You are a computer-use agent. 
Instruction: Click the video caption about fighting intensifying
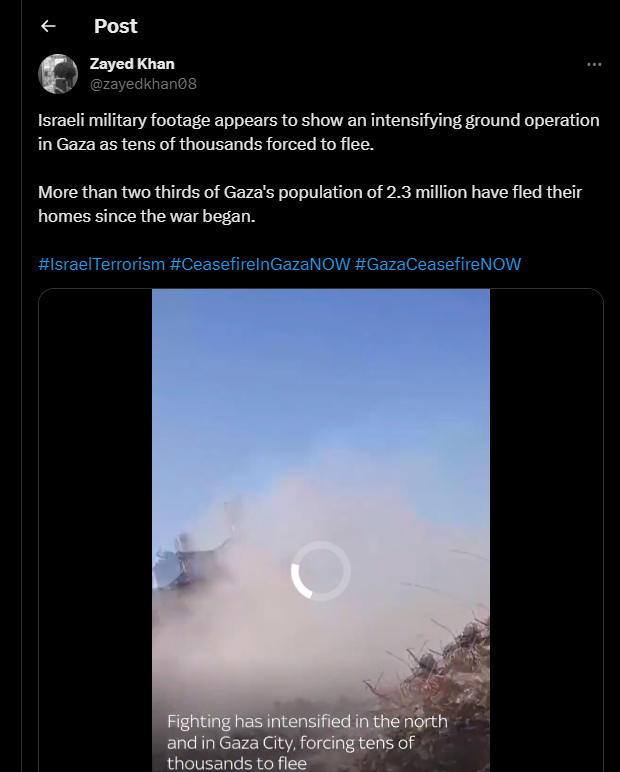click(307, 741)
